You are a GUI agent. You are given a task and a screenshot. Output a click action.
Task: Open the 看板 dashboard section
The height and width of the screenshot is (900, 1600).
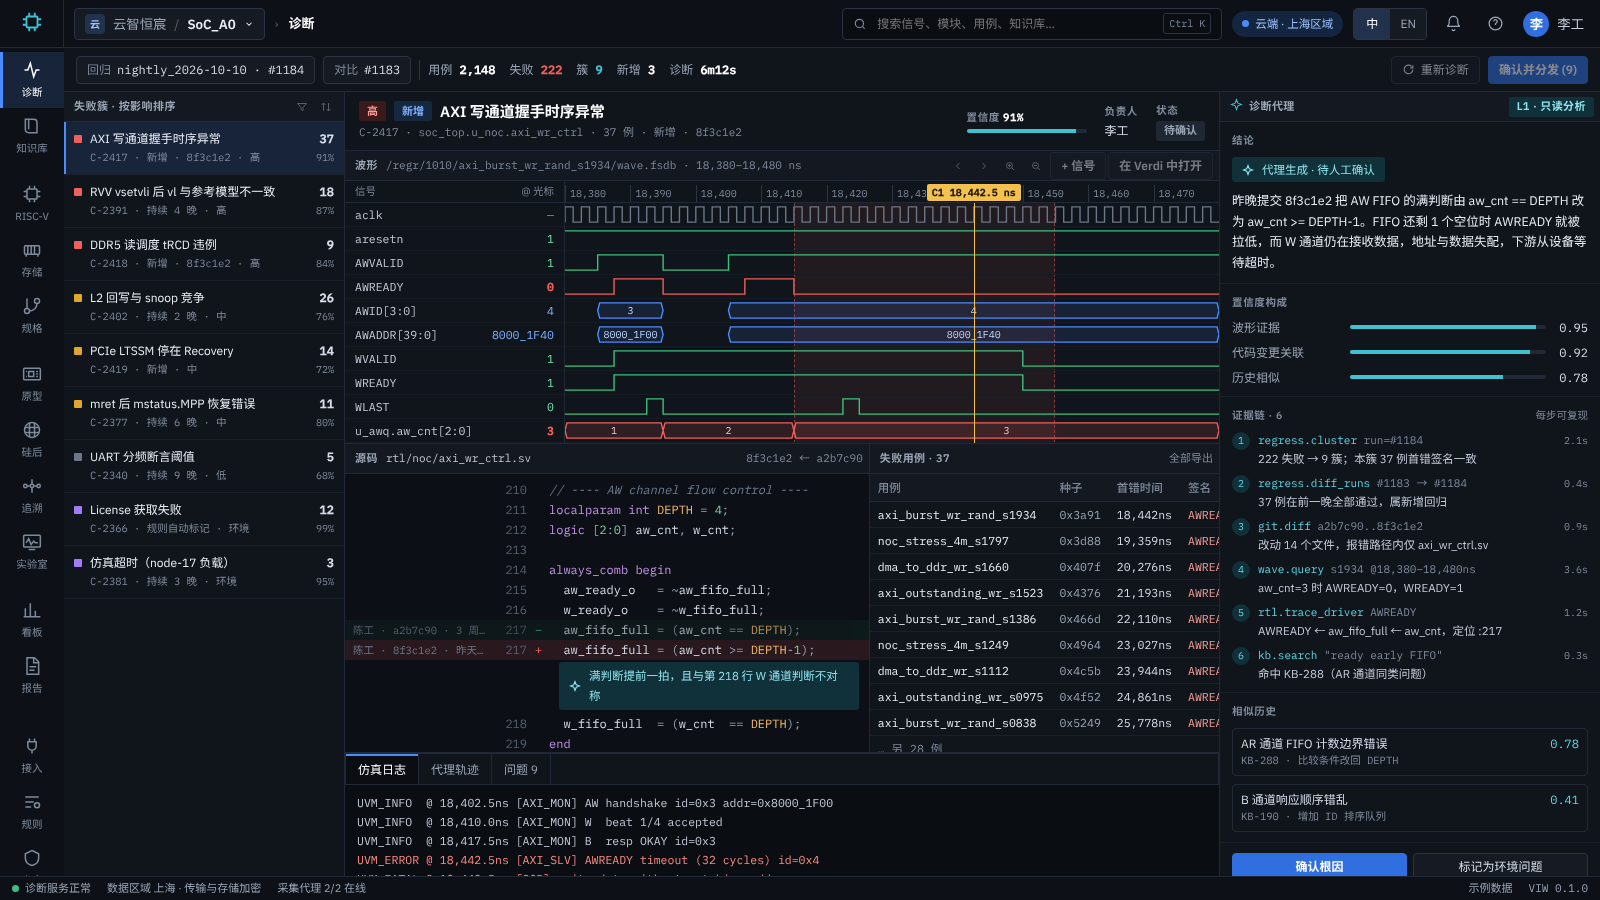point(32,619)
